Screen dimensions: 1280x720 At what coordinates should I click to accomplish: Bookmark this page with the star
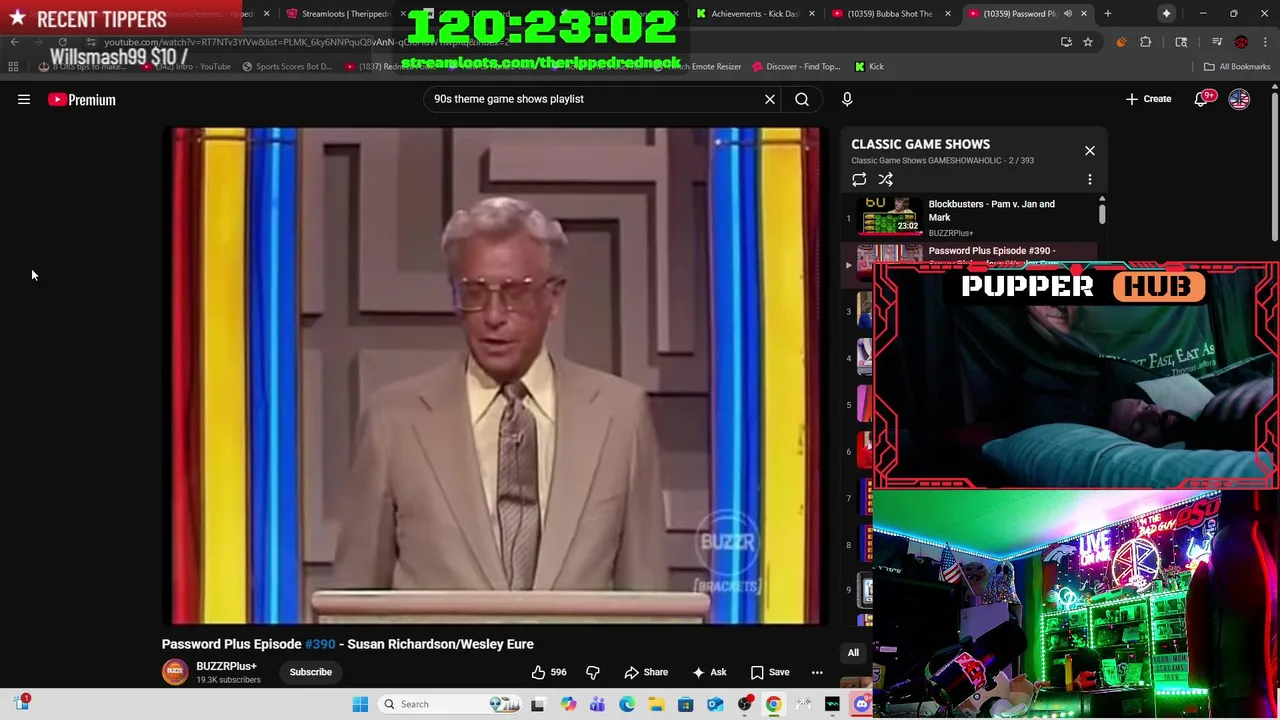coord(1088,42)
